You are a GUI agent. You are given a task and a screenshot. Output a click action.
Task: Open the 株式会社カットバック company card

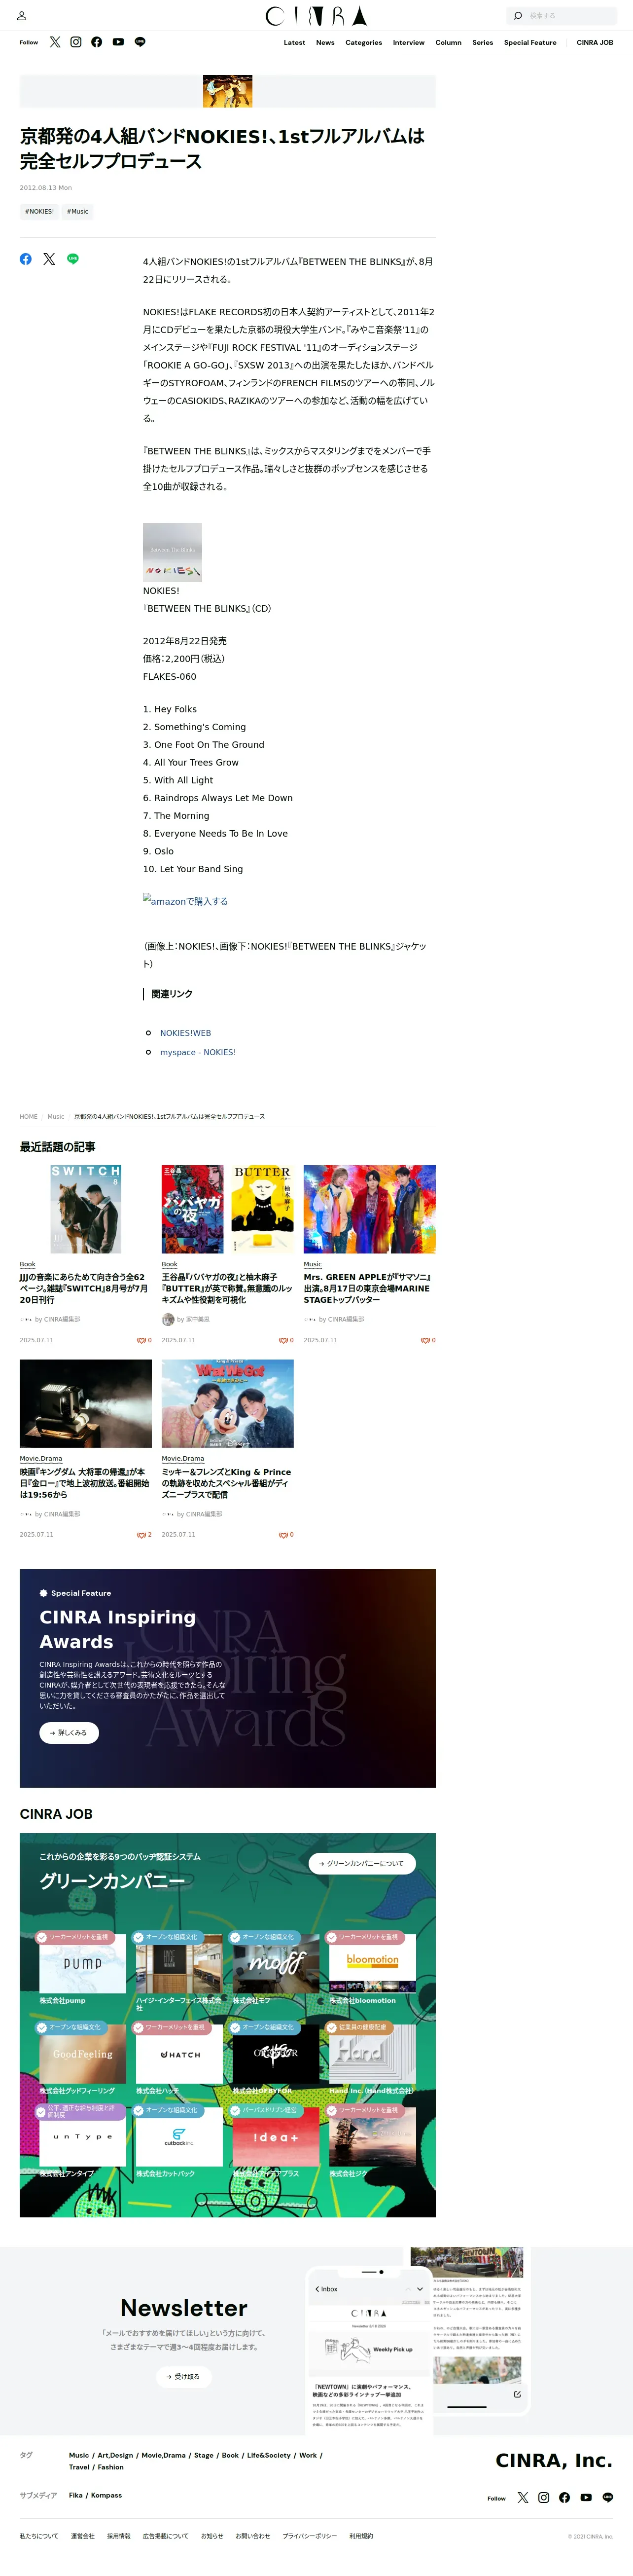(180, 2143)
